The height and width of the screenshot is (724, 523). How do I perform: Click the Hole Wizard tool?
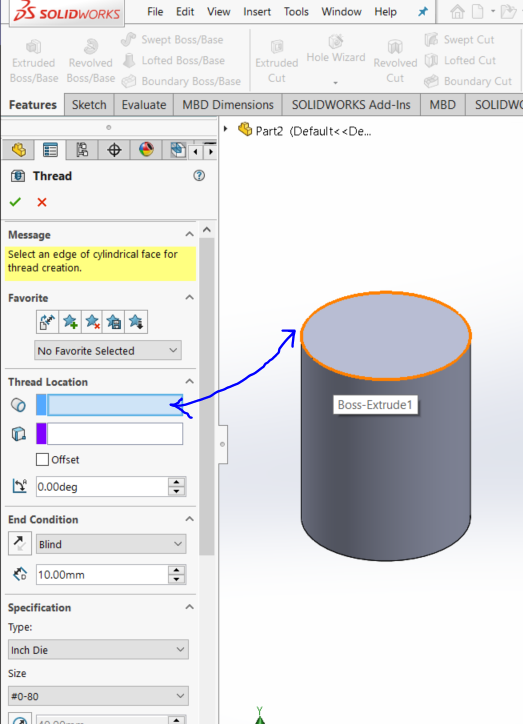(x=336, y=49)
